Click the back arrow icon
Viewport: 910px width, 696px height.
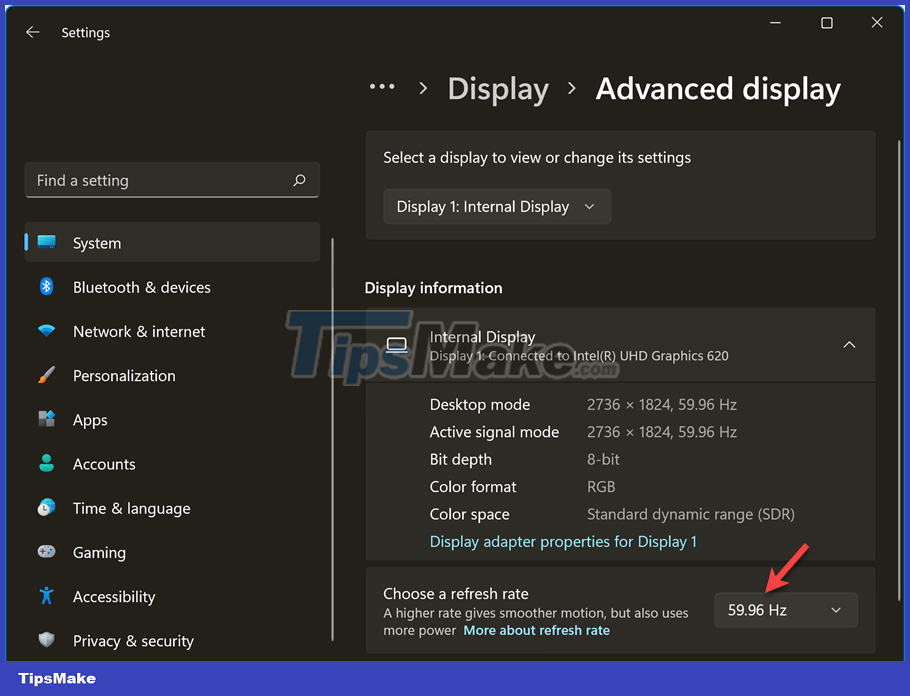32,32
